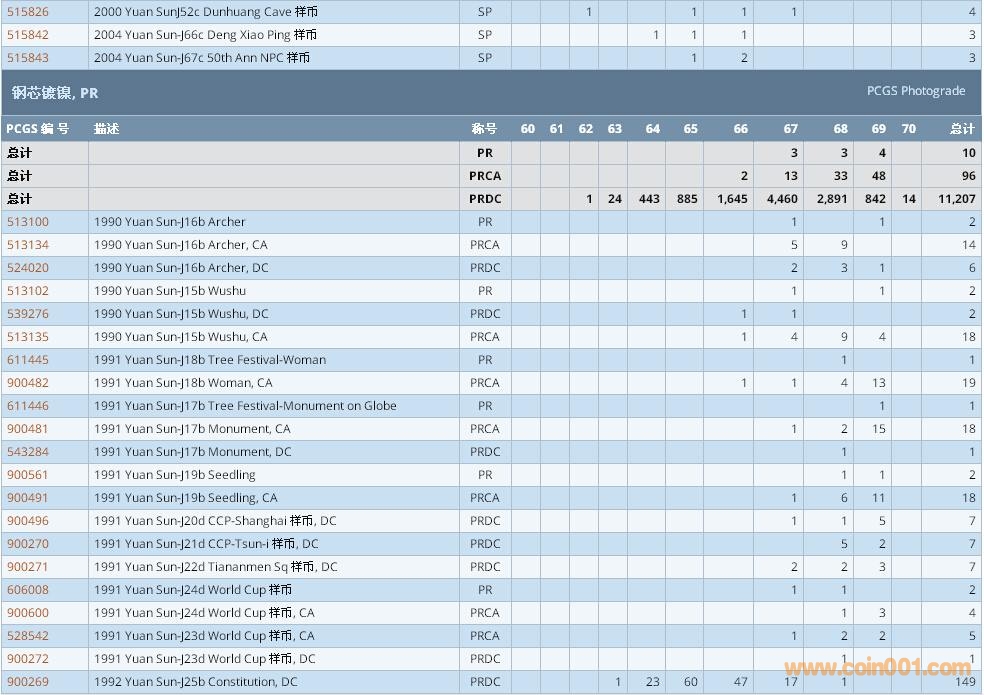Follow the 900482 Woman CA link
The width and height of the screenshot is (984, 695).
(27, 383)
